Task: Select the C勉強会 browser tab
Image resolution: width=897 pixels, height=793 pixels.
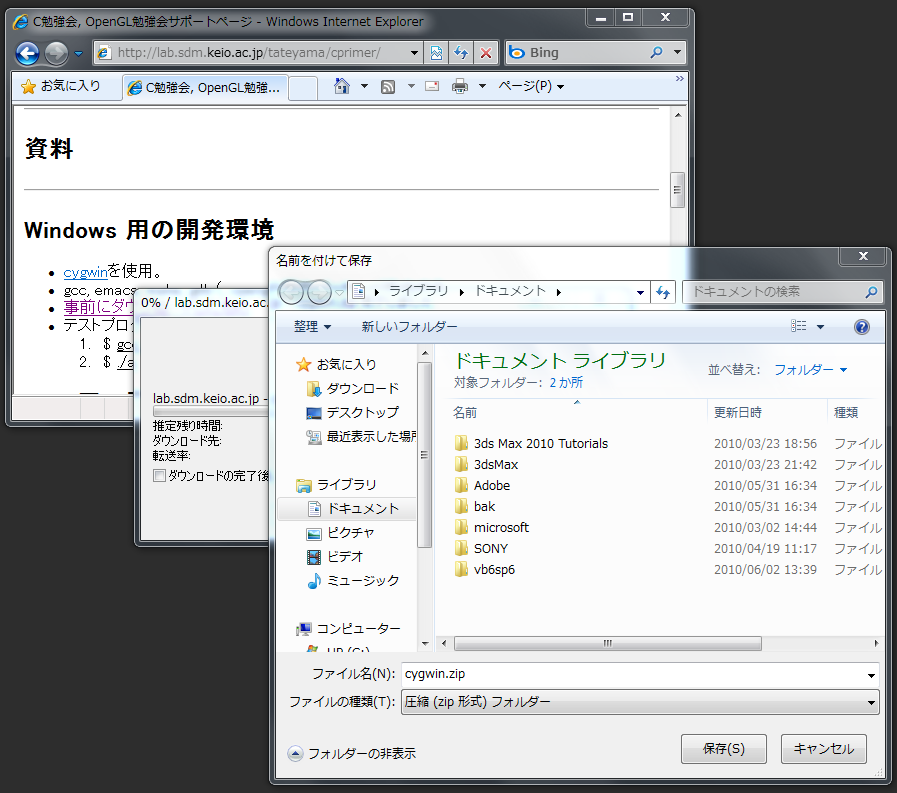Action: click(x=206, y=87)
